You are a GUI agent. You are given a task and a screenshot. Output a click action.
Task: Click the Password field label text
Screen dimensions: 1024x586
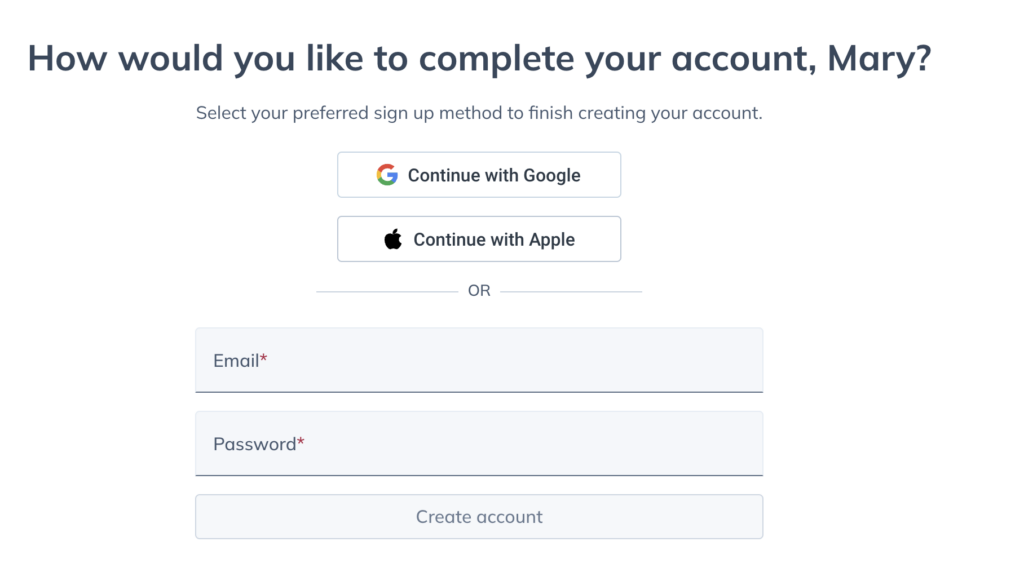tap(255, 444)
